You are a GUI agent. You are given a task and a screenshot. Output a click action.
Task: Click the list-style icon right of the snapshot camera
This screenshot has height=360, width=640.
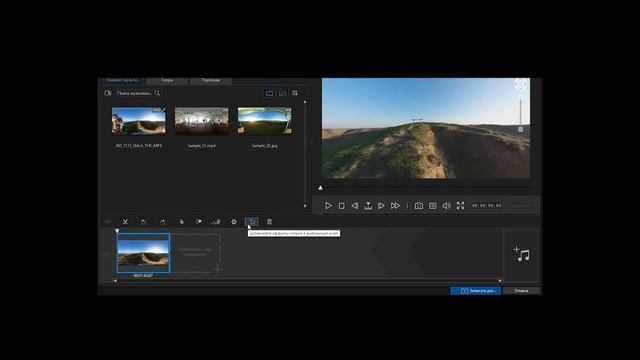[433, 206]
